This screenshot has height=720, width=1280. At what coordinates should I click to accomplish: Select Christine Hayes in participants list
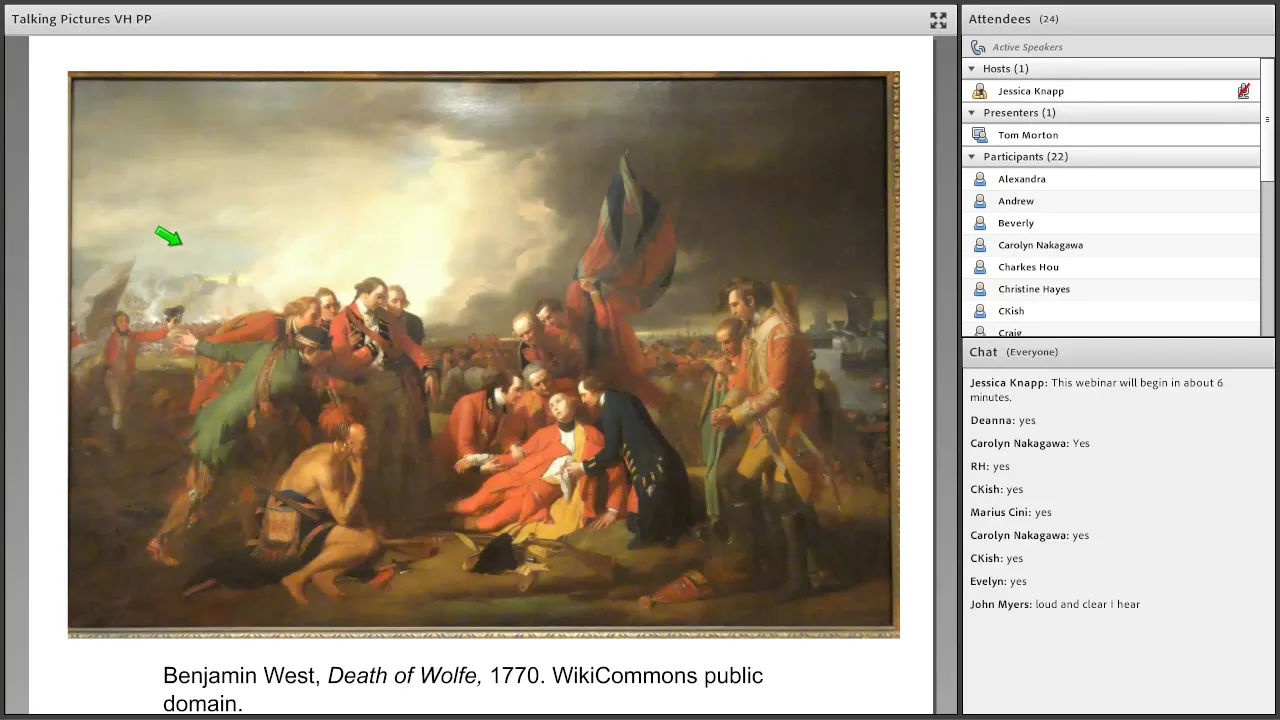pyautogui.click(x=1111, y=289)
